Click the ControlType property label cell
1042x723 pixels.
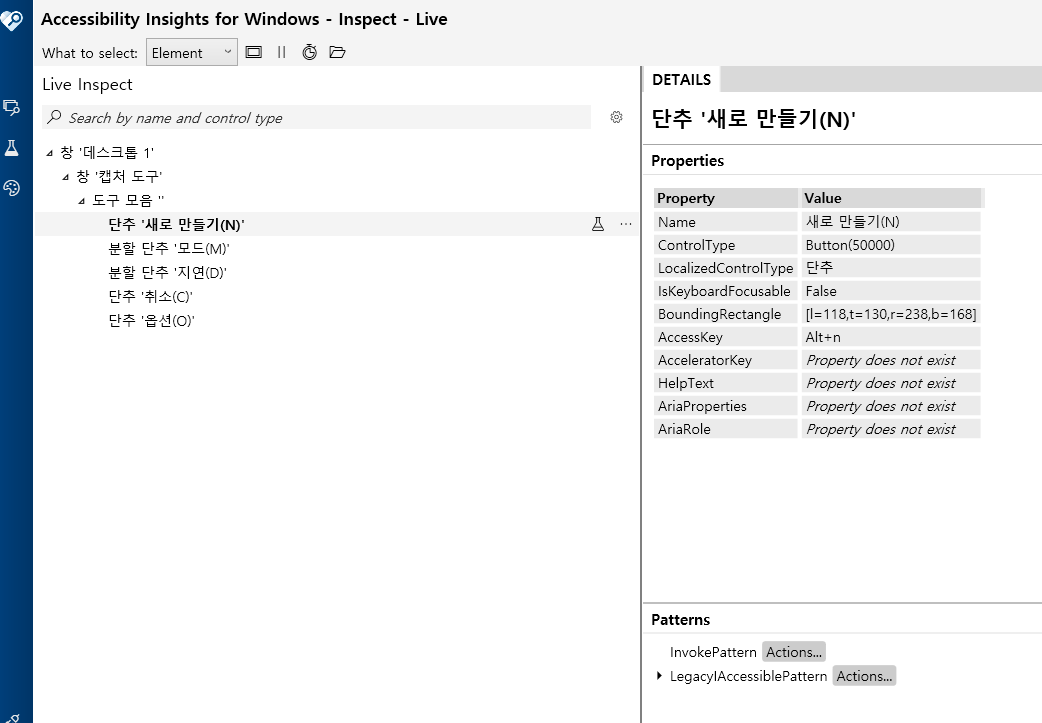tap(726, 245)
